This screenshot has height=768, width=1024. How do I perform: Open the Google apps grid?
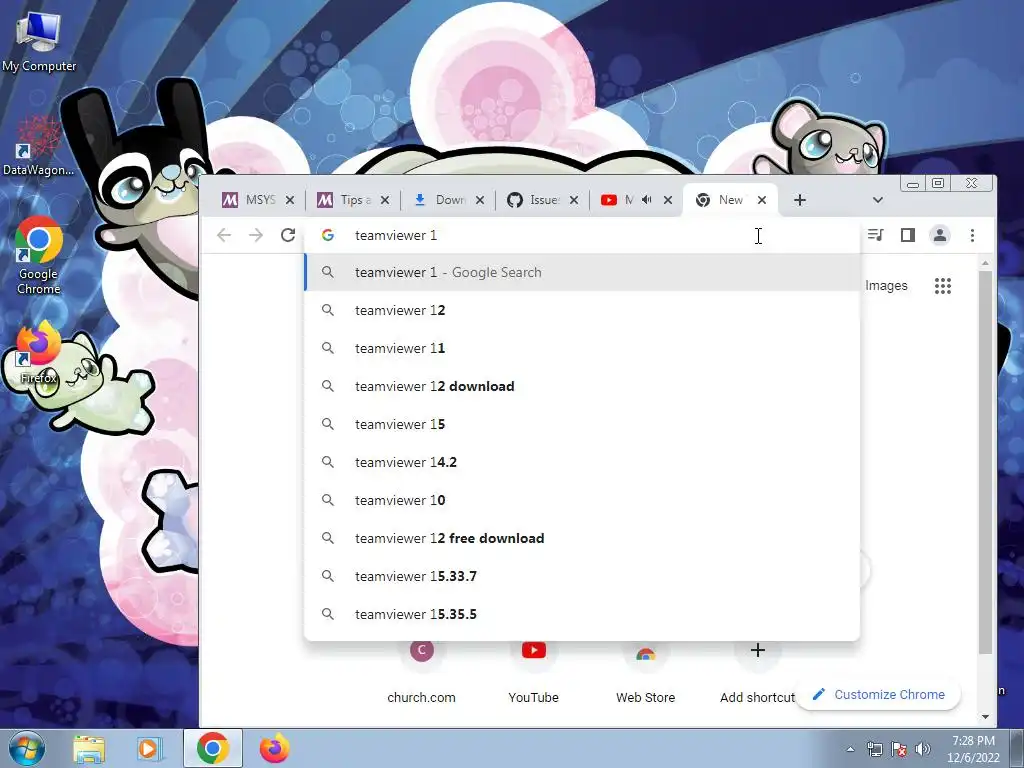942,285
